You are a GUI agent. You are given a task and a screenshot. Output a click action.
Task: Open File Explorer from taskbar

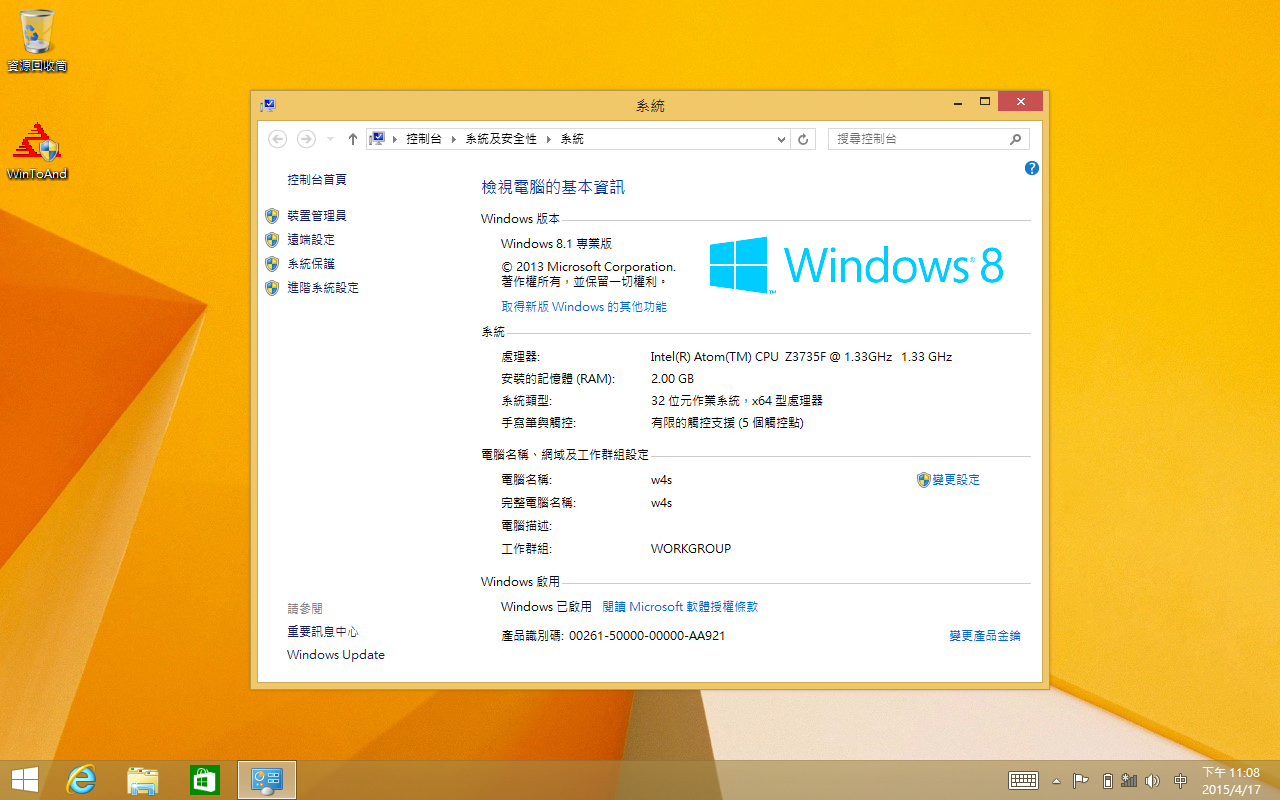(143, 780)
